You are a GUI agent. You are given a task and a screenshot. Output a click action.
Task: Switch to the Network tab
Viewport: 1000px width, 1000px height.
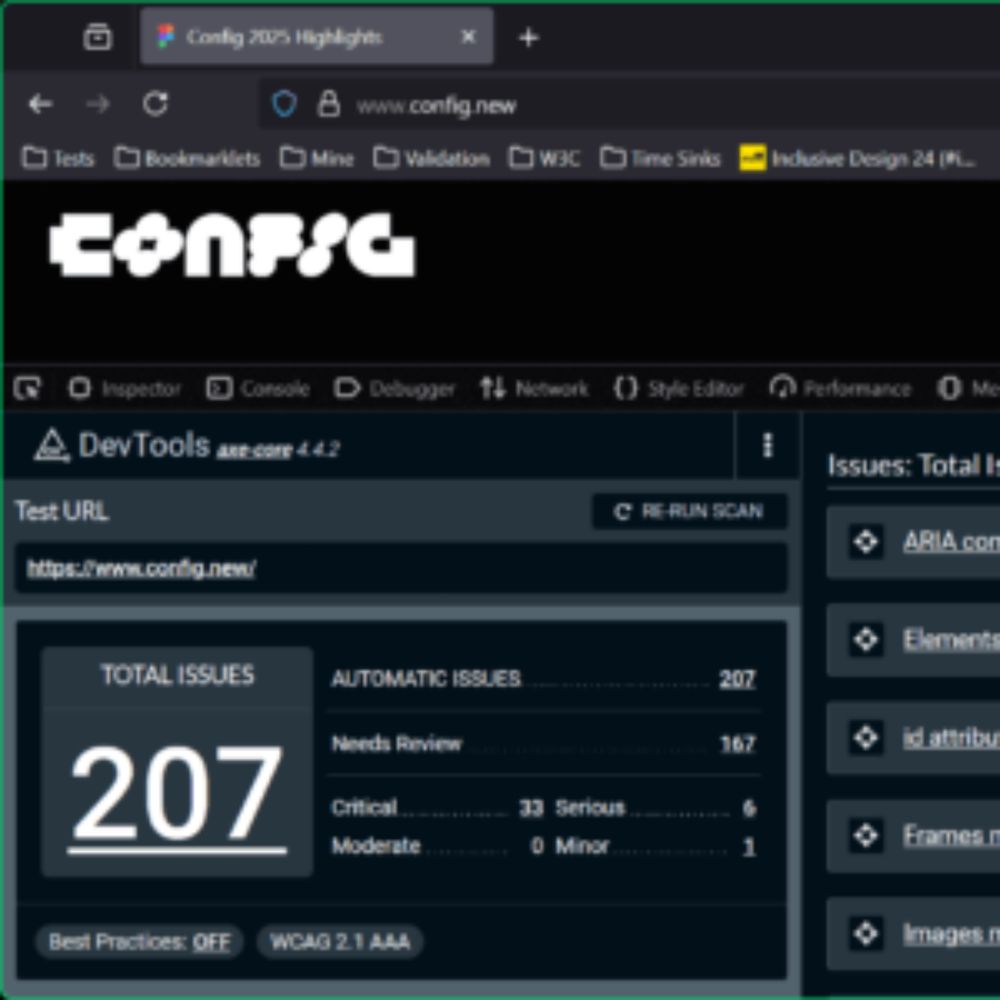pyautogui.click(x=534, y=388)
